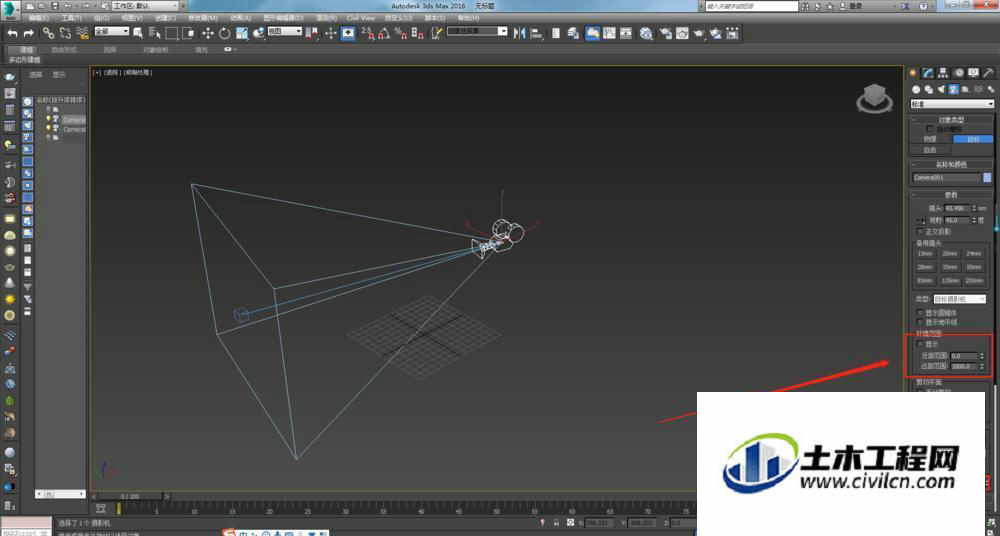Open the 修改器(M) menu
The height and width of the screenshot is (536, 1000).
203,18
